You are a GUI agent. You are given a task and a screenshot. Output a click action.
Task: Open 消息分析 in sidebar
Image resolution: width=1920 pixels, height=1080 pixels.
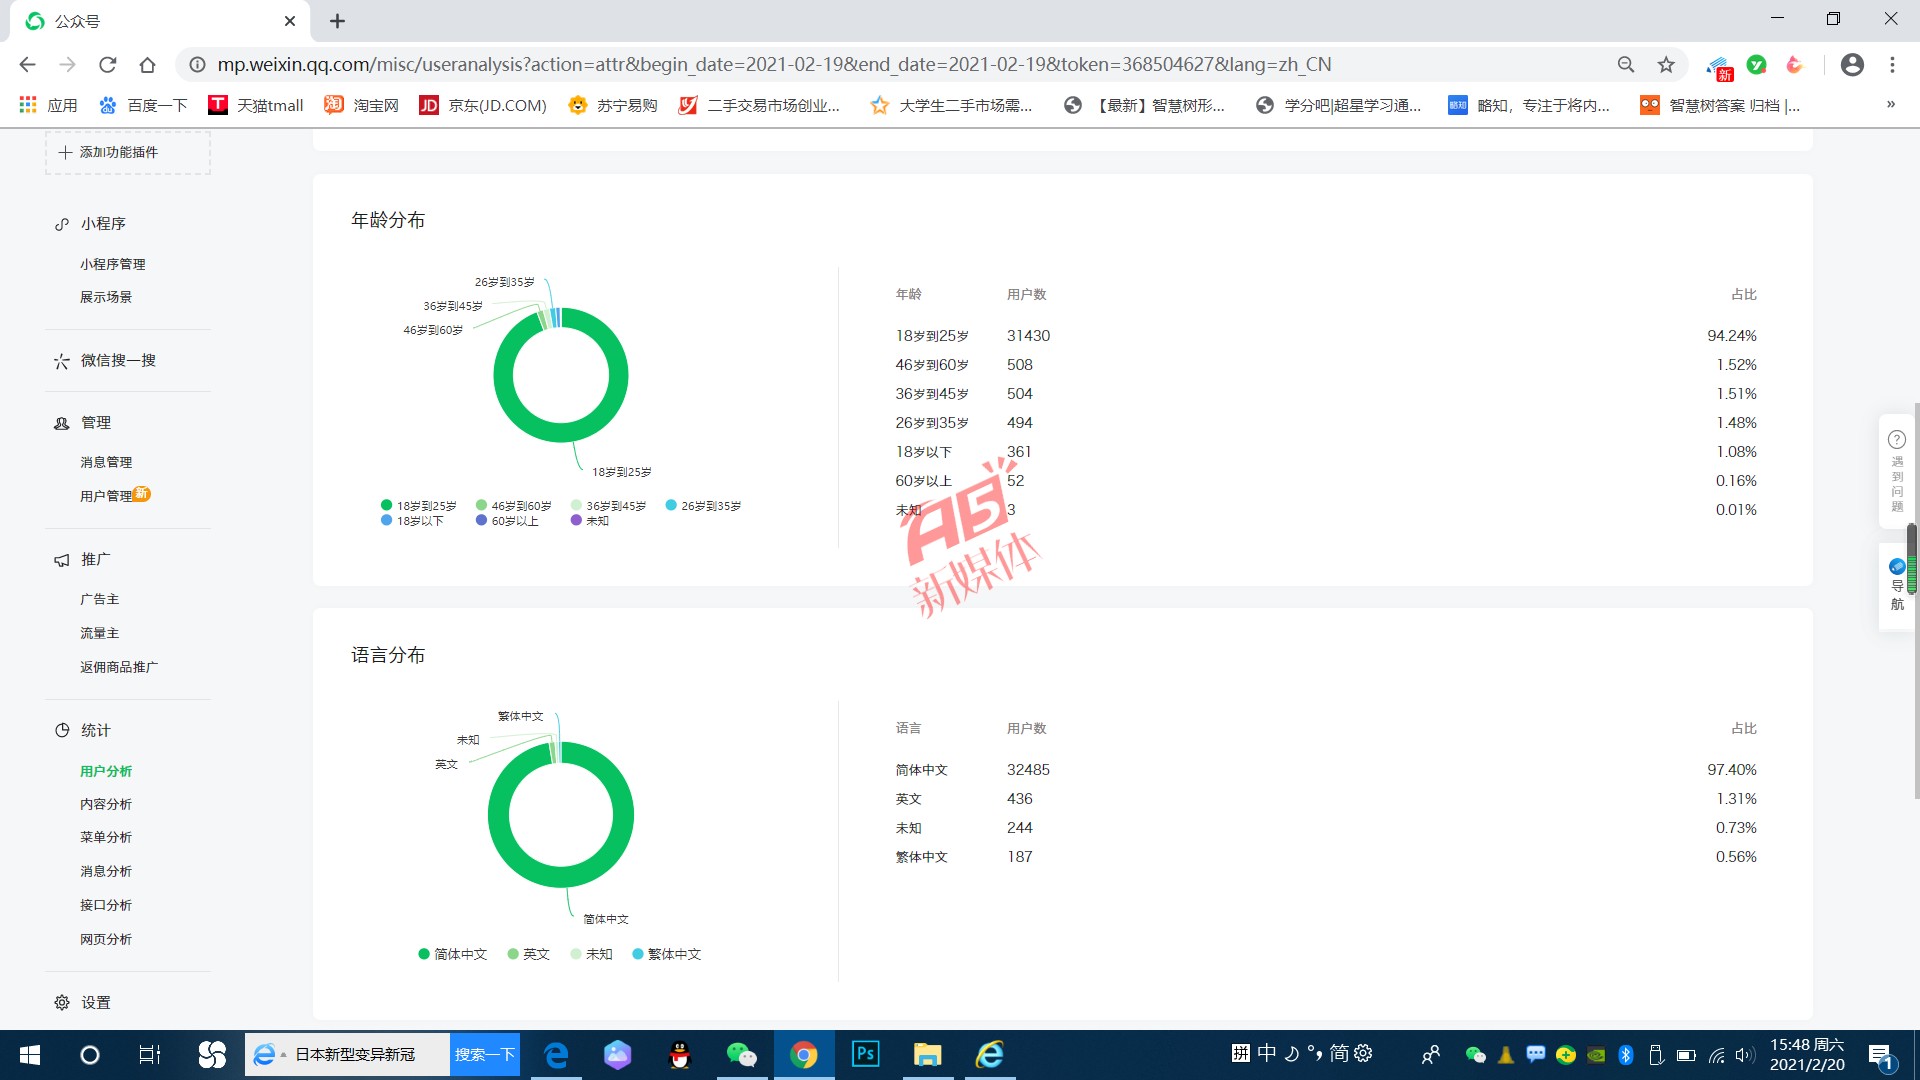106,871
